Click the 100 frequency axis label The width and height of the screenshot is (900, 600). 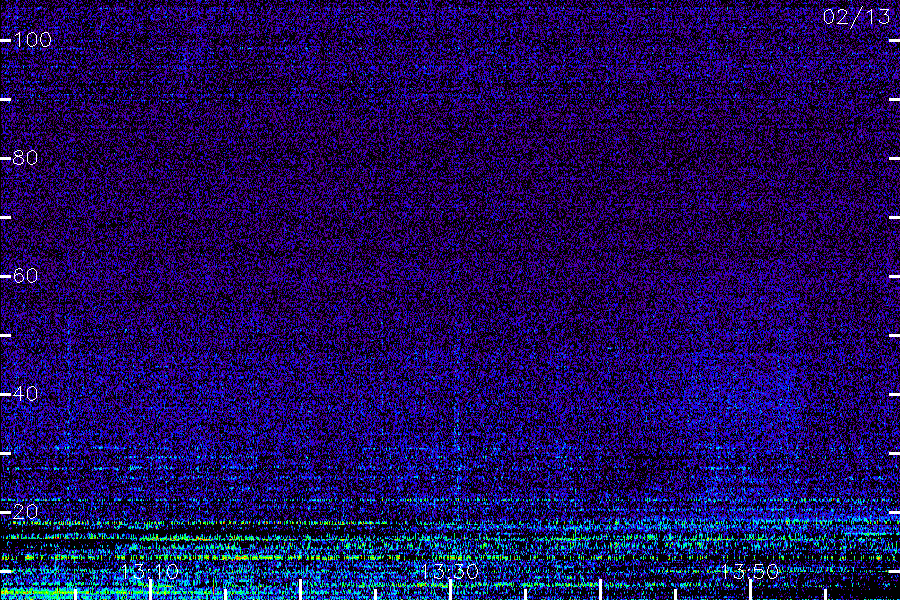coord(32,40)
